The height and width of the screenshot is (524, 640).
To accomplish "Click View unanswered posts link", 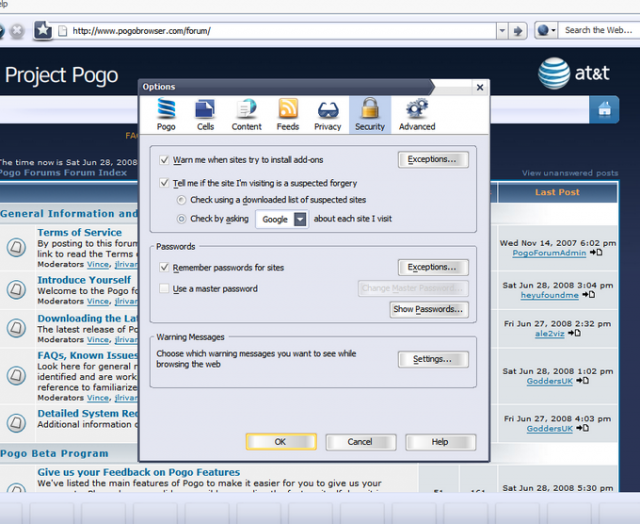I will click(x=570, y=173).
